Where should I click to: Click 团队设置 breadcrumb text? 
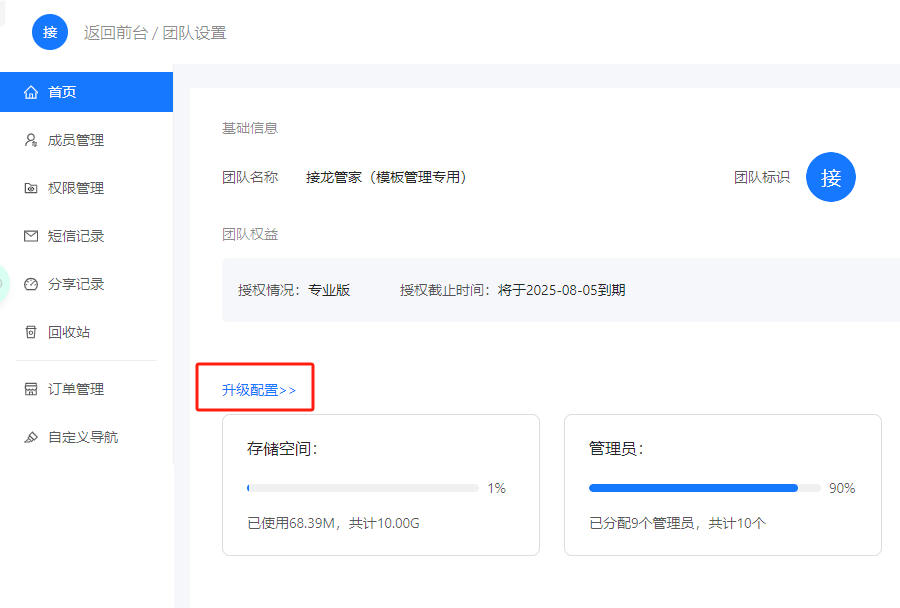195,33
